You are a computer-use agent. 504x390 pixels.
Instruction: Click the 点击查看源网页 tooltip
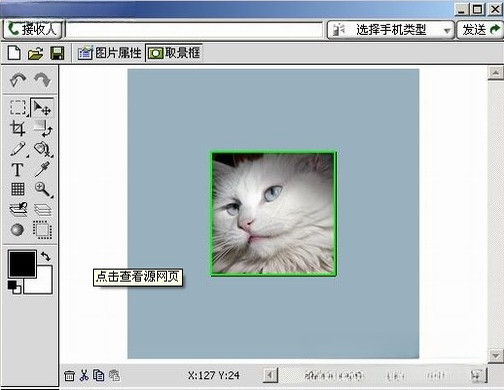coord(138,277)
